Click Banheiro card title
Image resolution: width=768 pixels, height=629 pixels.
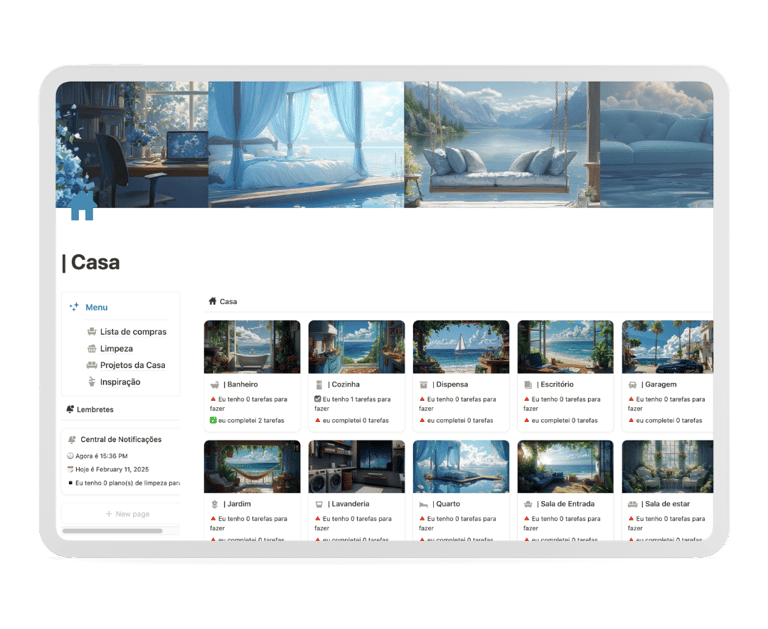(x=240, y=385)
